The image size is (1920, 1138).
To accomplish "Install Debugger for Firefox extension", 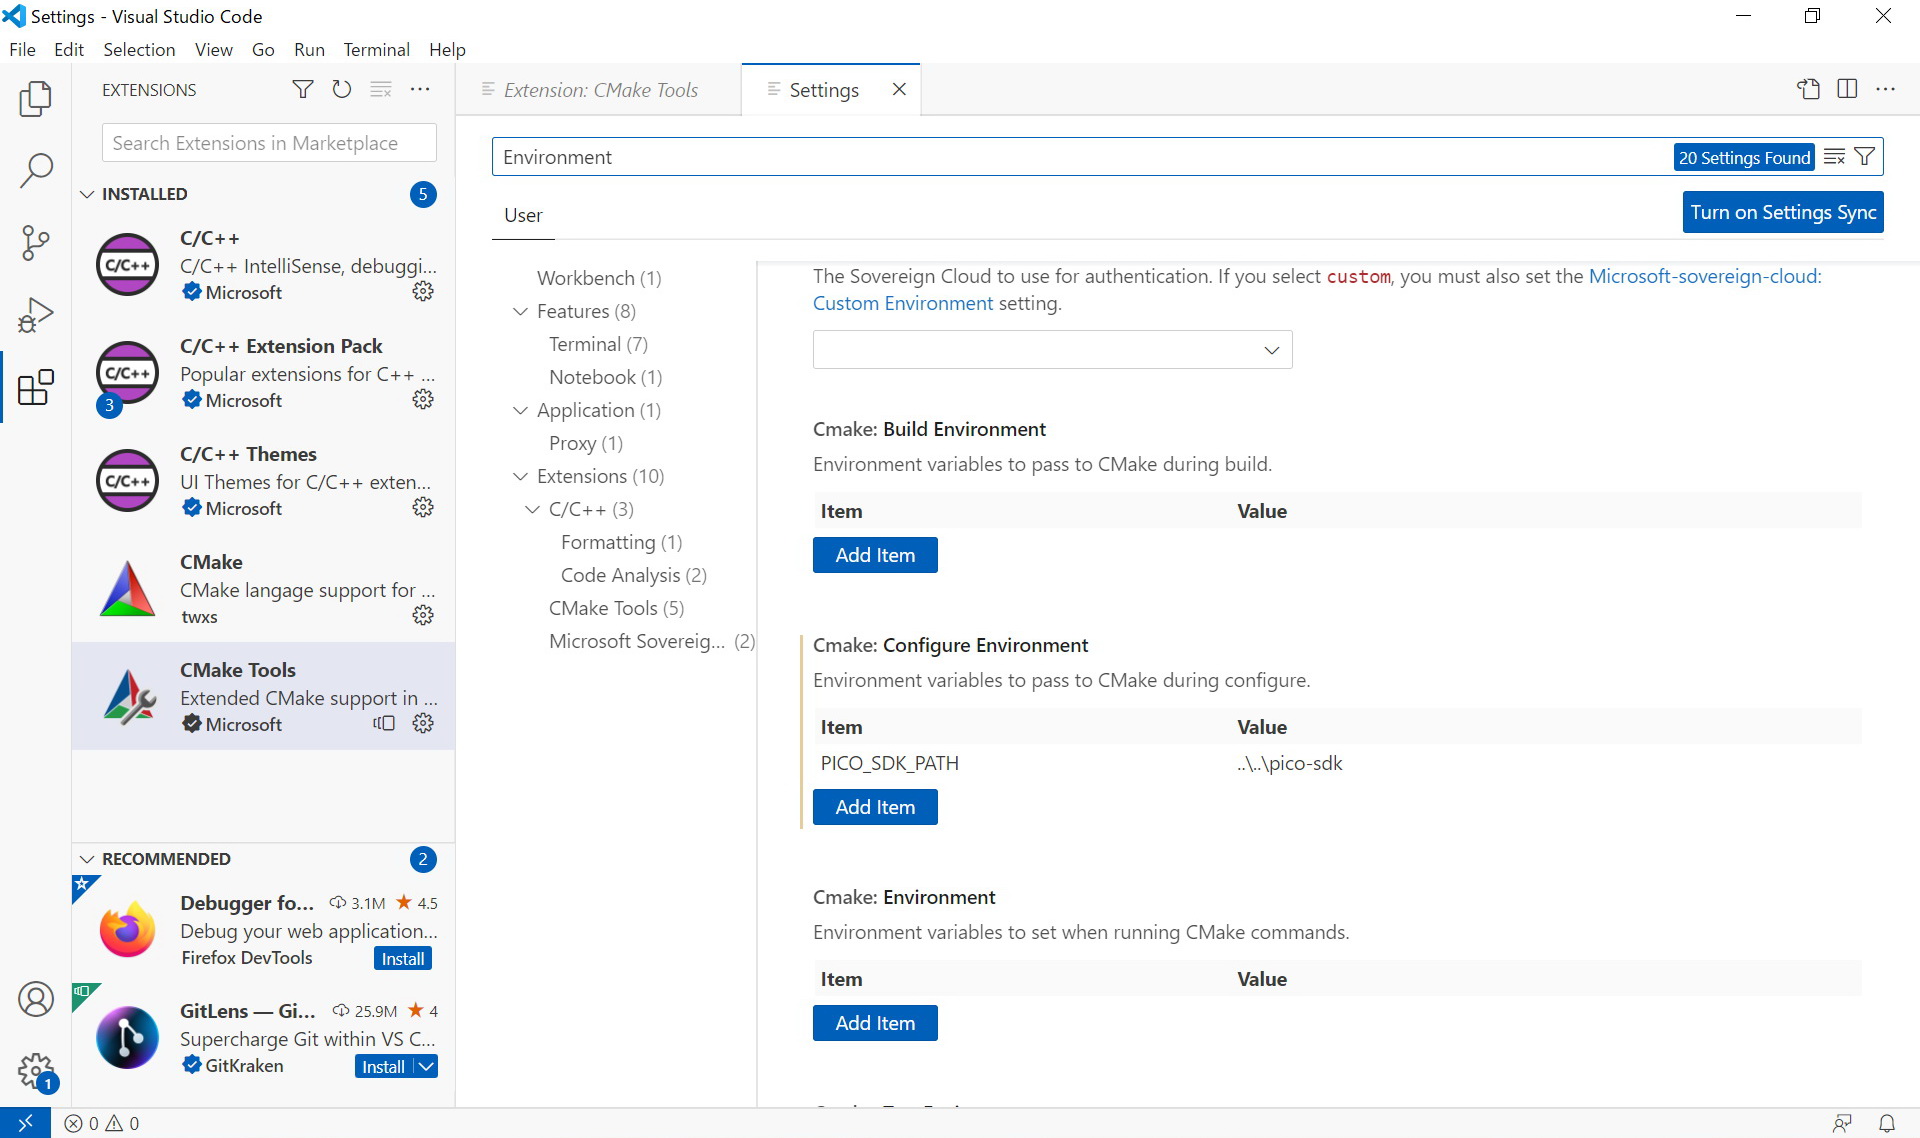I will pyautogui.click(x=403, y=958).
